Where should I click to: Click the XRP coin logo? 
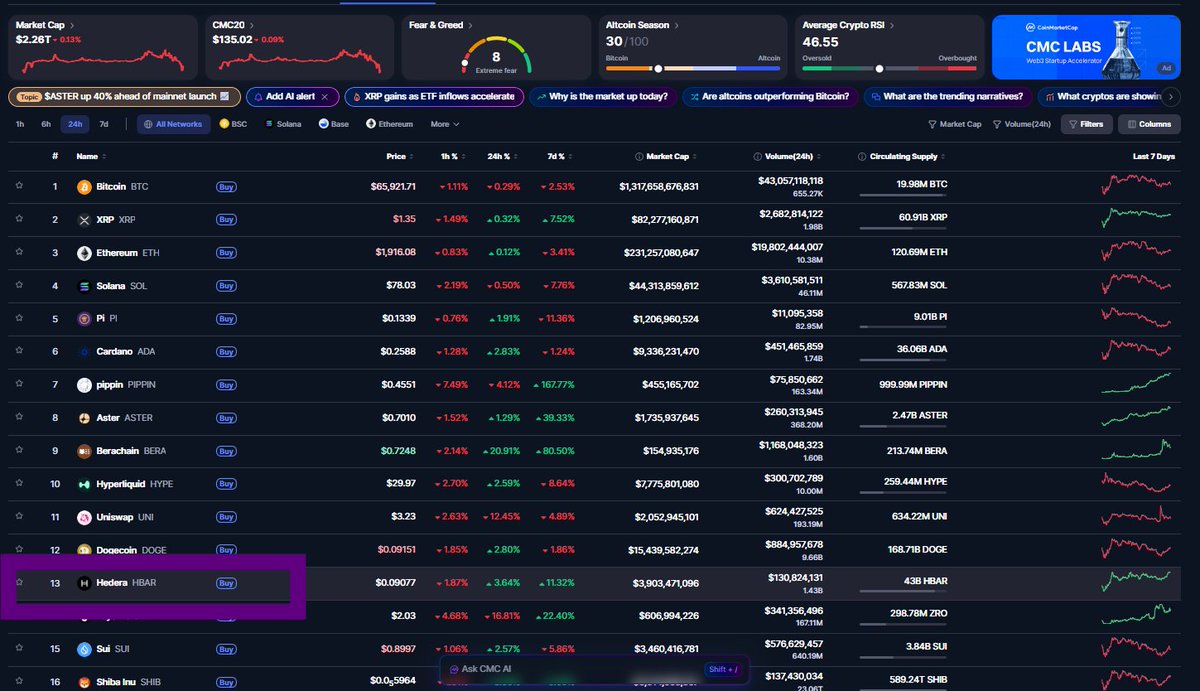pyautogui.click(x=84, y=220)
